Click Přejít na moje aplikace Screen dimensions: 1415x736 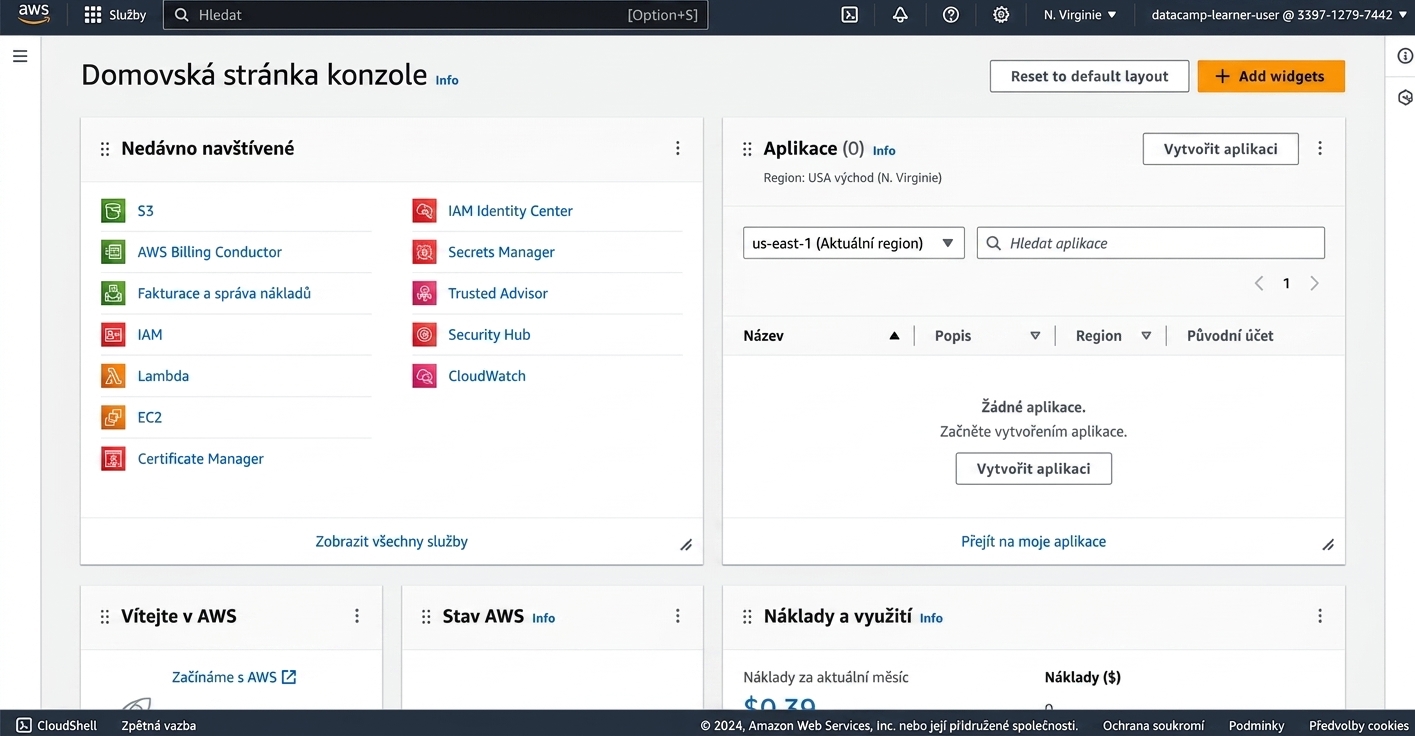(x=1033, y=541)
